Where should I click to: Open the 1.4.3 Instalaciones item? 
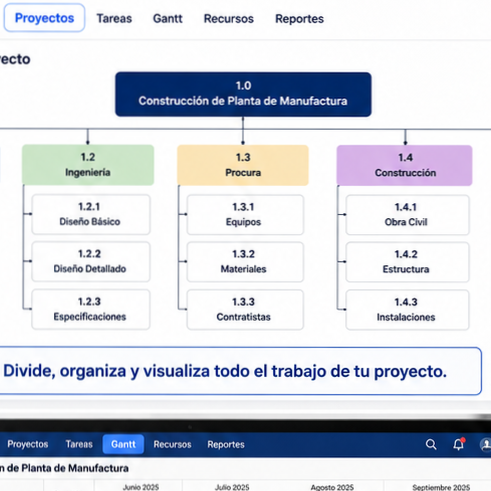click(407, 310)
